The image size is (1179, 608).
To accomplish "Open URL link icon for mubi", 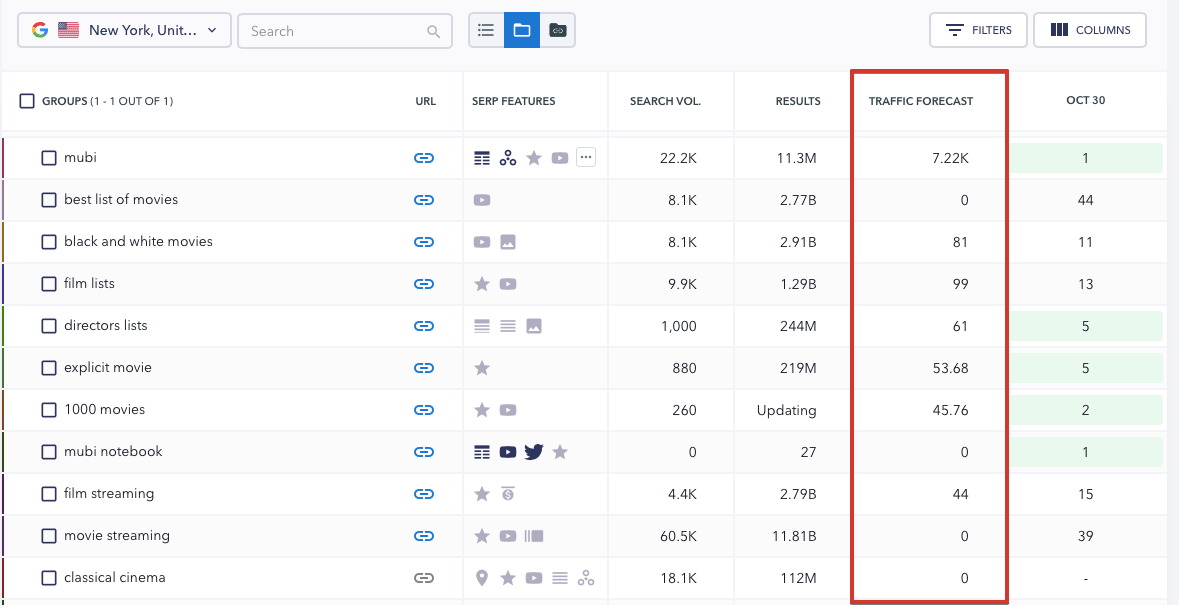I will pos(424,158).
